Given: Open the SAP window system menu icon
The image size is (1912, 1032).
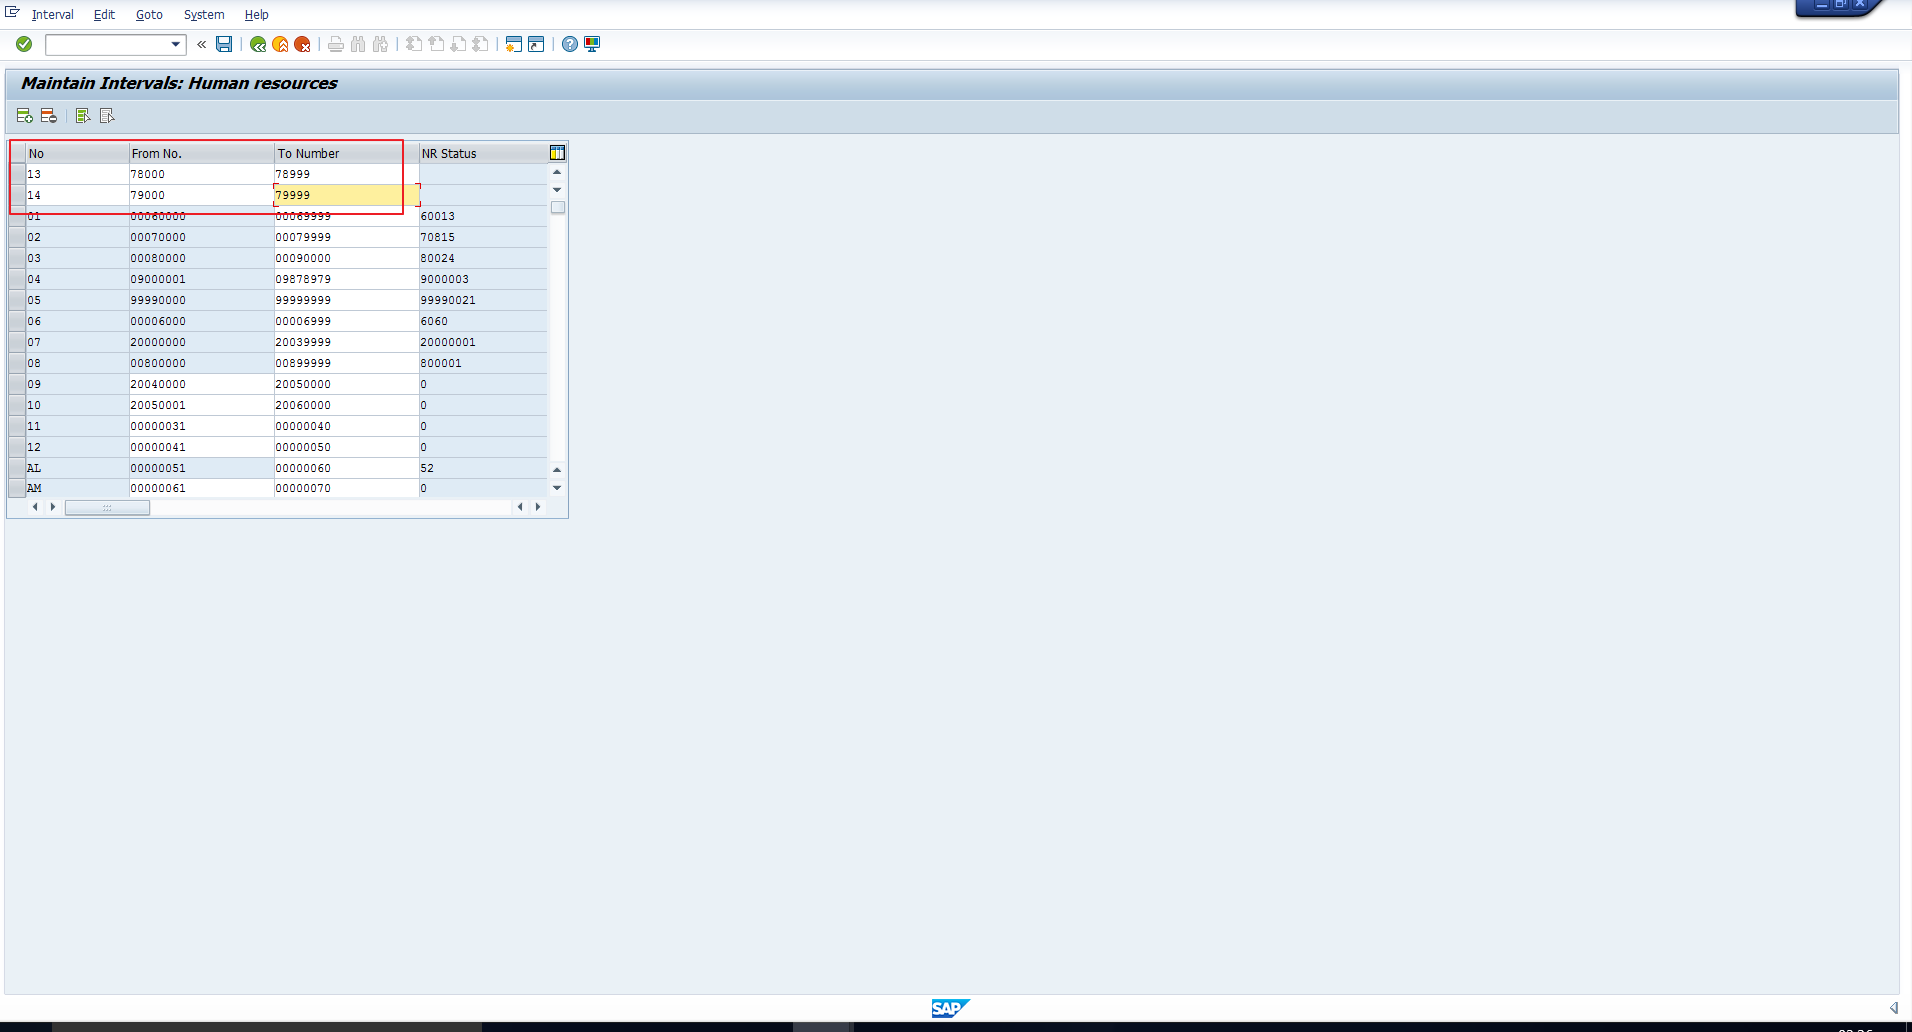Looking at the screenshot, I should (12, 12).
